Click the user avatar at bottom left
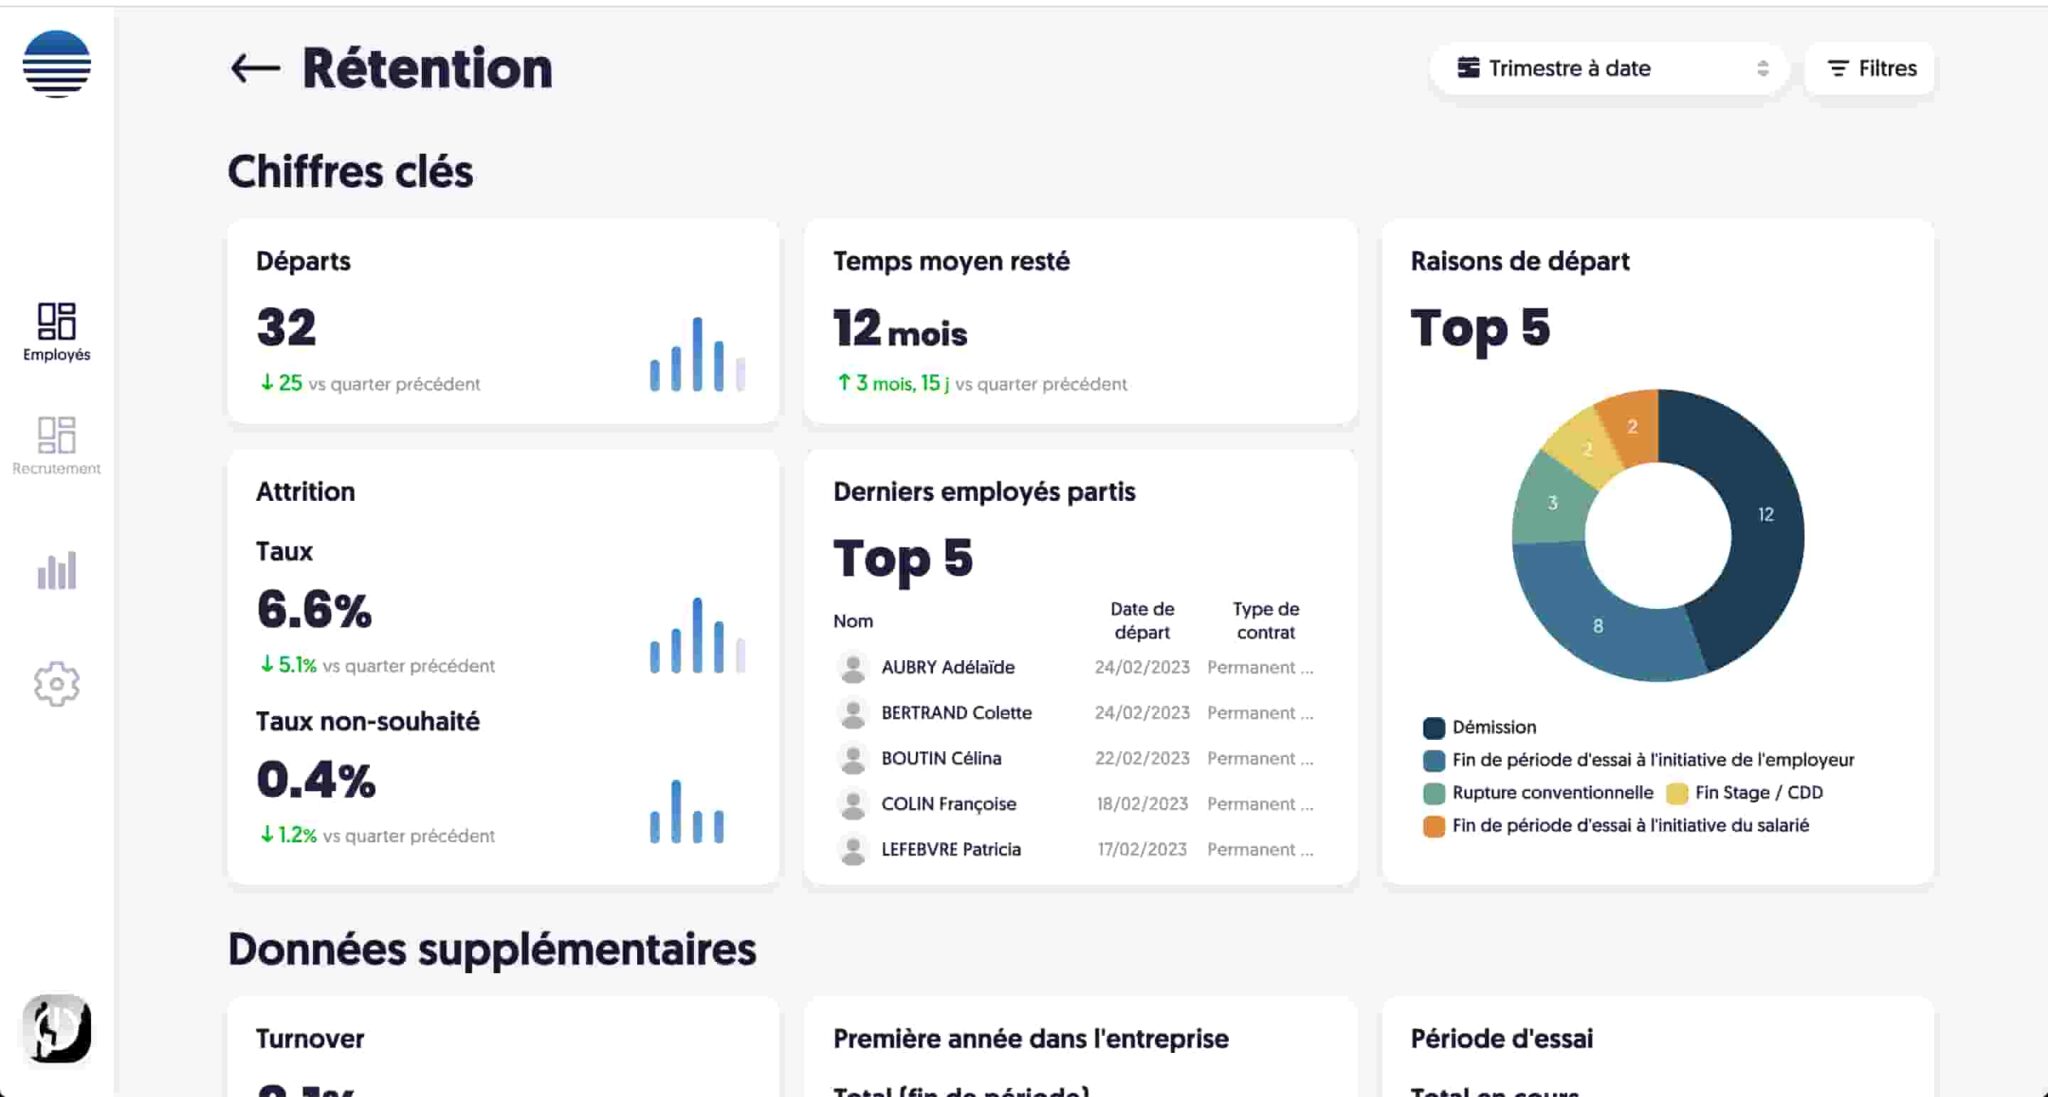This screenshot has height=1097, width=2048. click(57, 1028)
